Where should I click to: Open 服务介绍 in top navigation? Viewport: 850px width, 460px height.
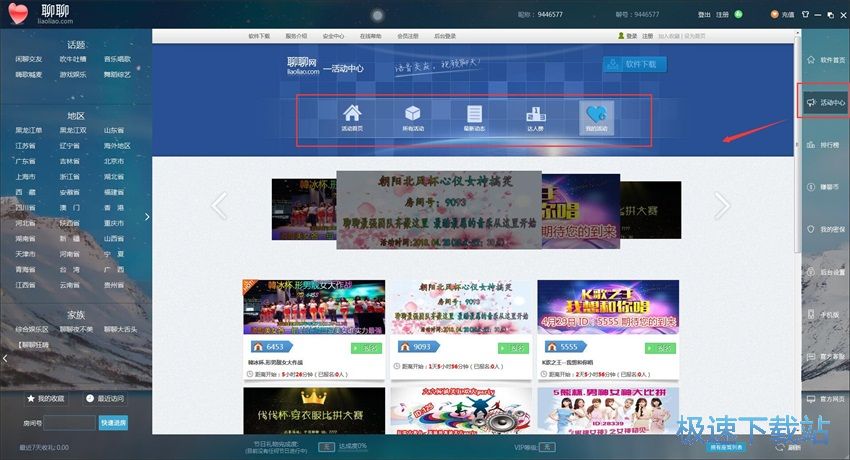296,36
